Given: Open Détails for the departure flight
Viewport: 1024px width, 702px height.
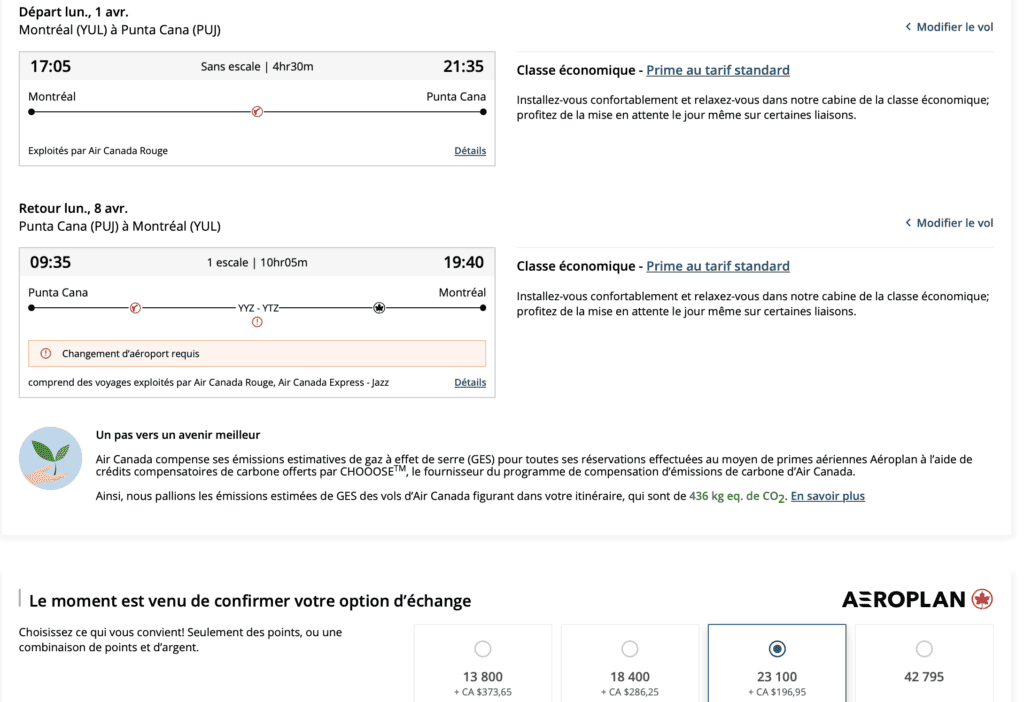Looking at the screenshot, I should [x=470, y=151].
